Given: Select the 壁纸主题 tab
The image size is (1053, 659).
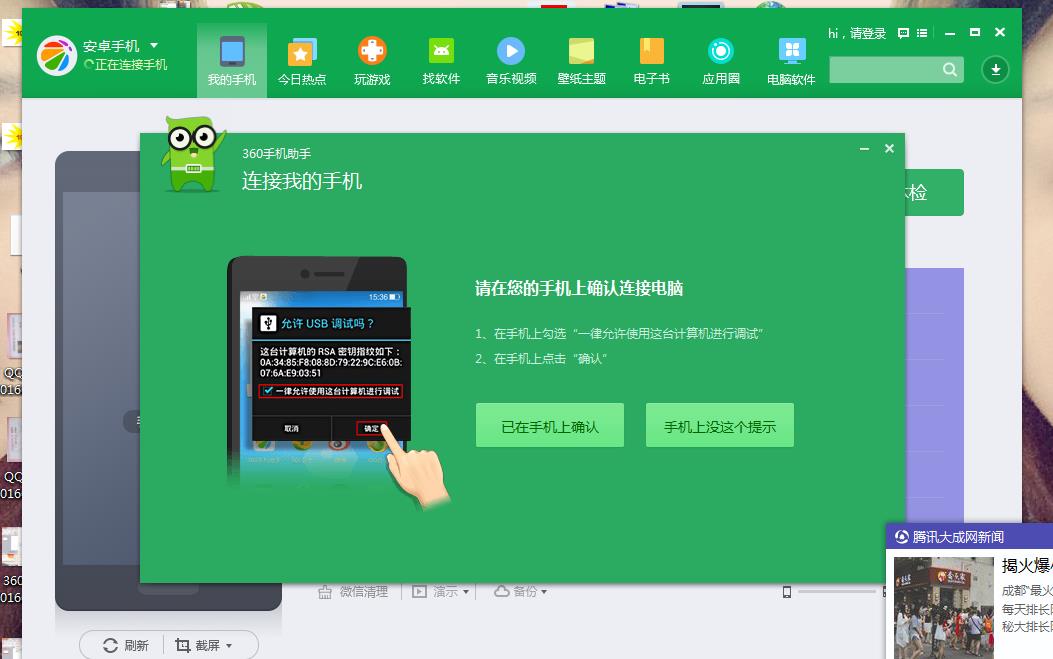Looking at the screenshot, I should point(582,60).
